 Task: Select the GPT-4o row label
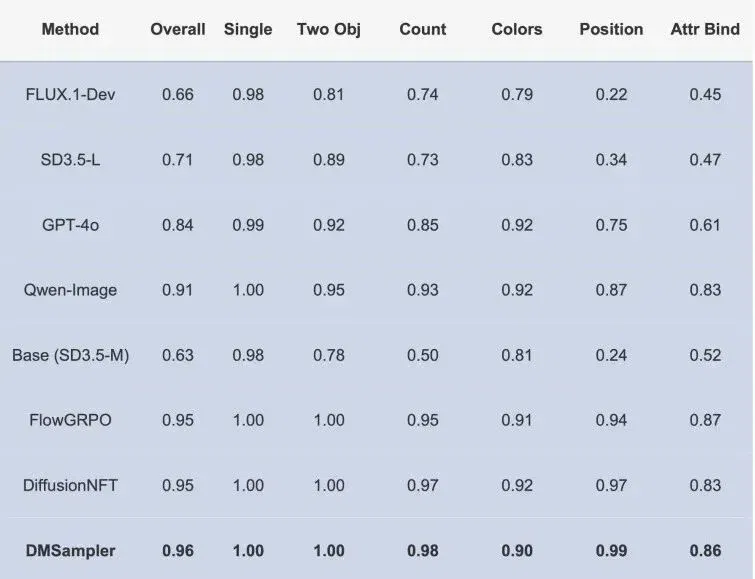70,225
